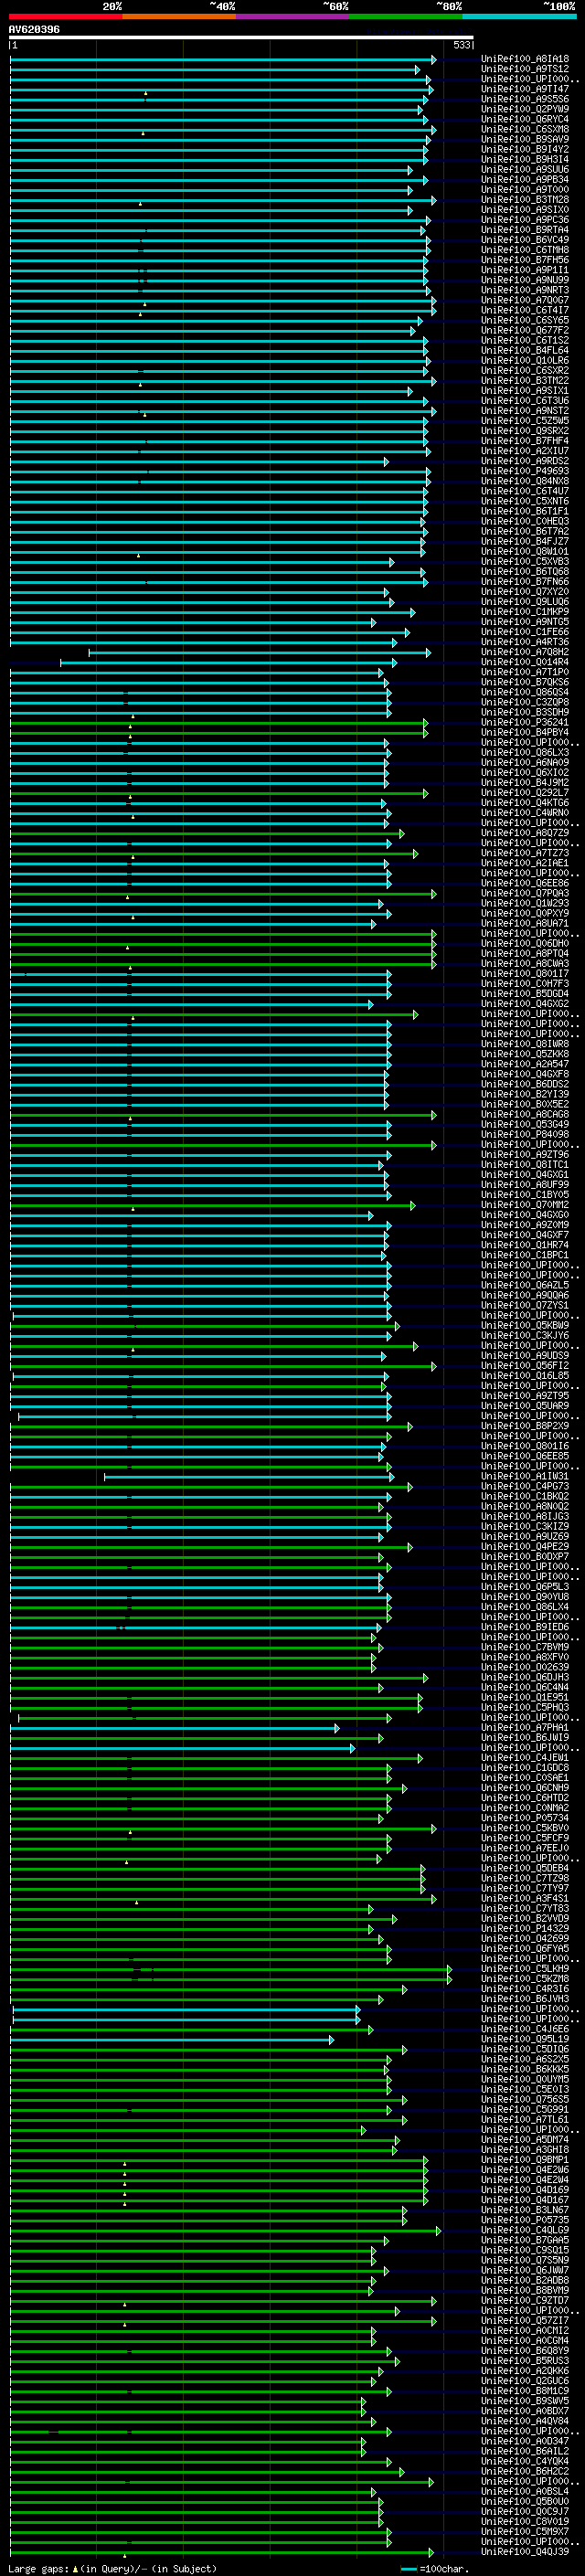Viewport: 585px width, 2576px height.
Task: Select label UniRef100_Q292L7
Action: click(x=525, y=793)
